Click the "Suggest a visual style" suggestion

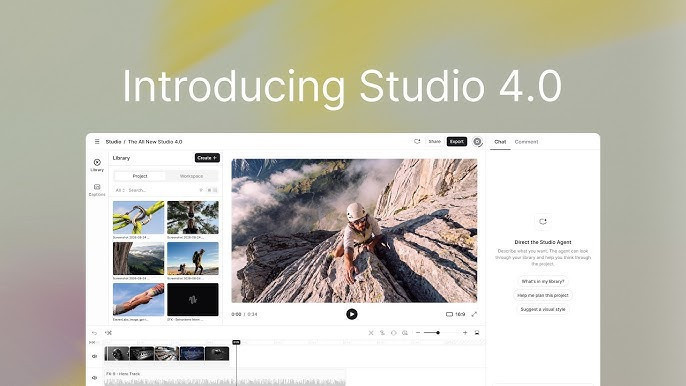pyautogui.click(x=543, y=309)
